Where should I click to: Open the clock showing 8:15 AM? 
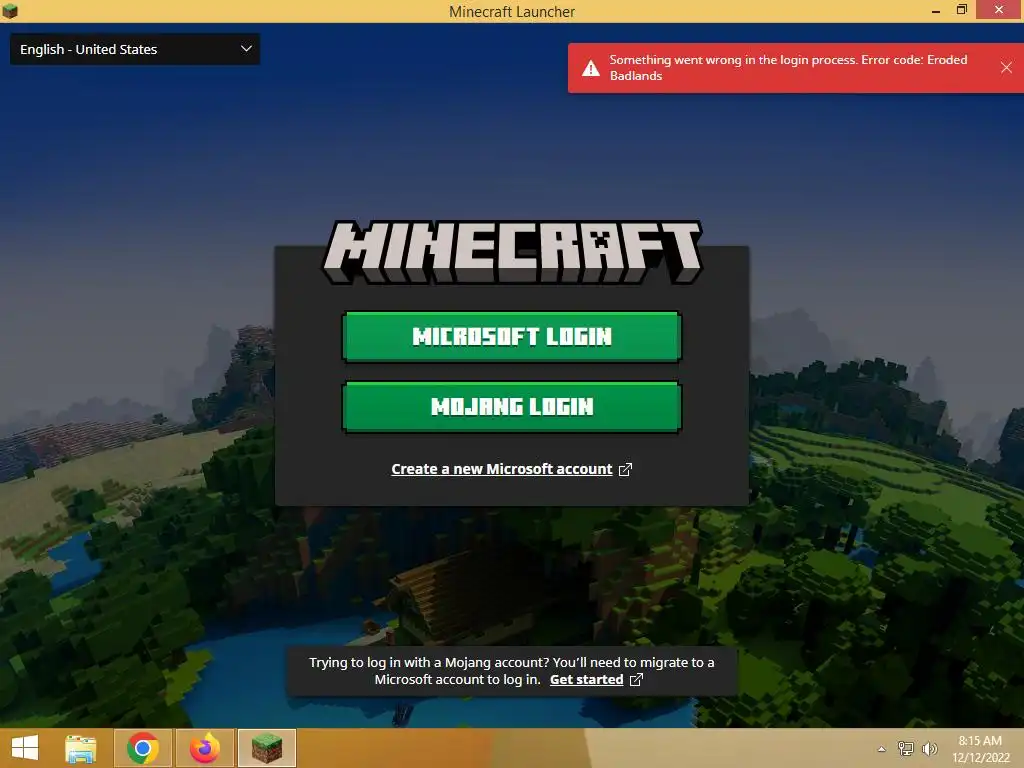point(980,741)
